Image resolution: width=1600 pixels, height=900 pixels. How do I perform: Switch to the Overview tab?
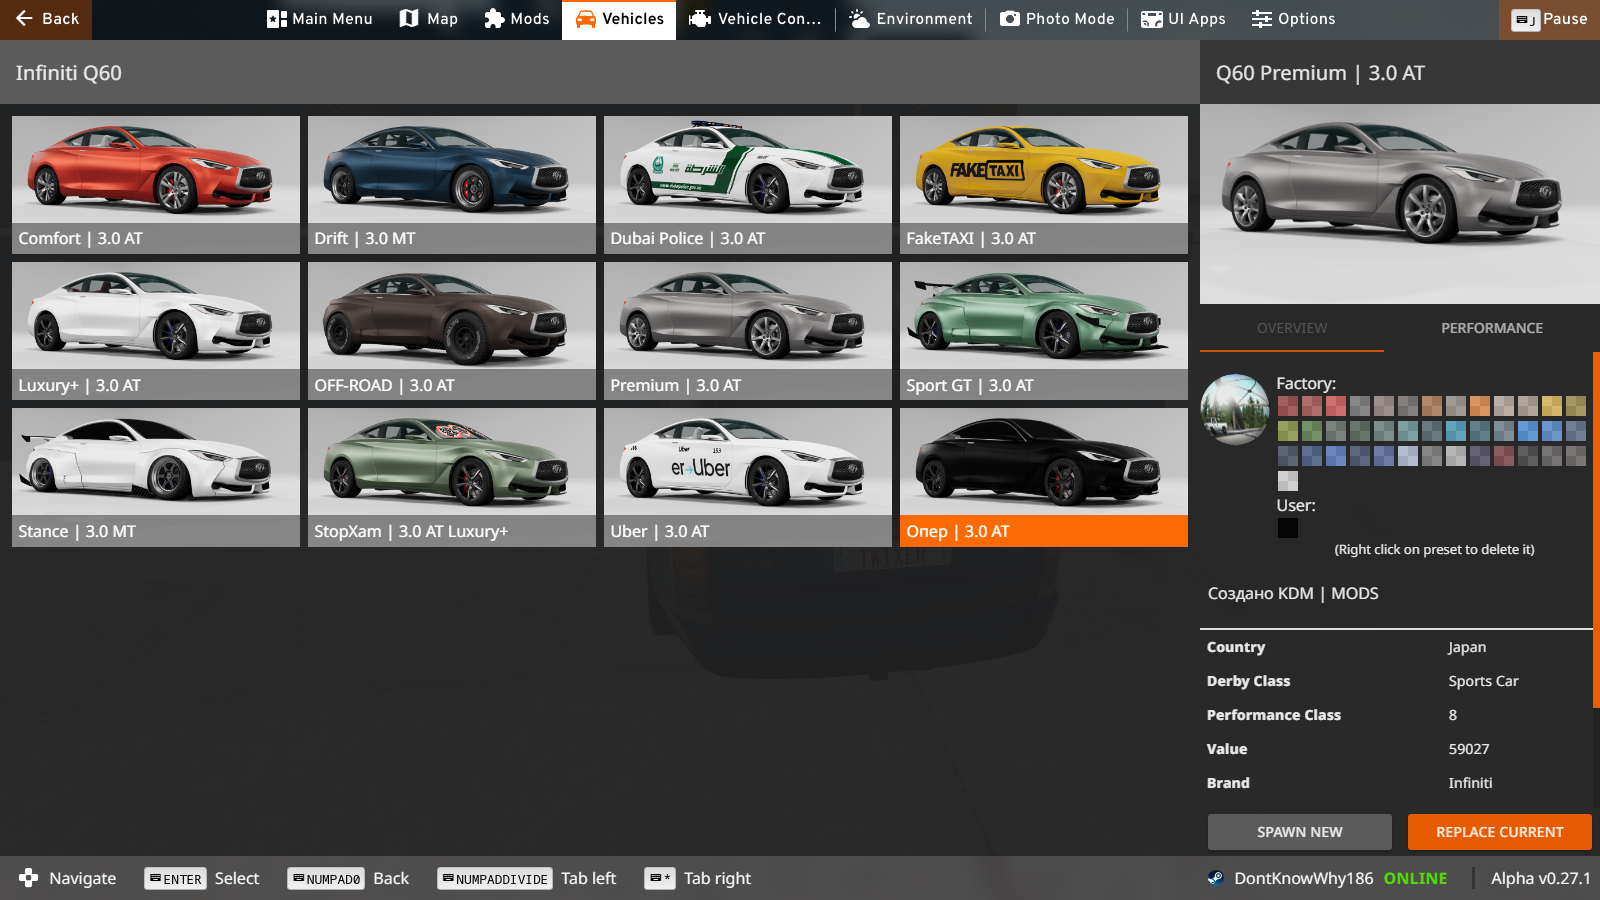coord(1292,328)
